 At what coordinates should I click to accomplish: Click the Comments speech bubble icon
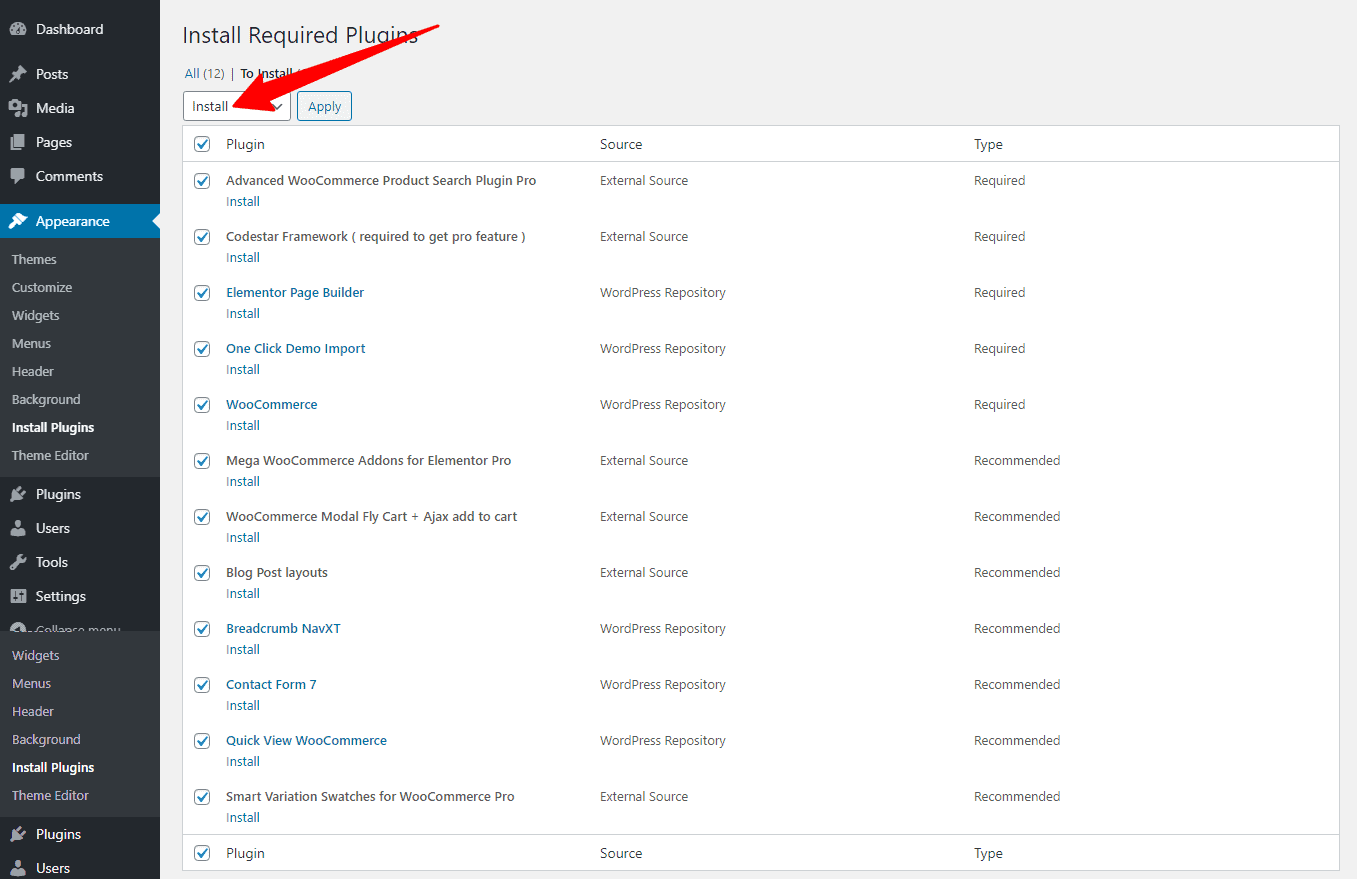pos(18,176)
